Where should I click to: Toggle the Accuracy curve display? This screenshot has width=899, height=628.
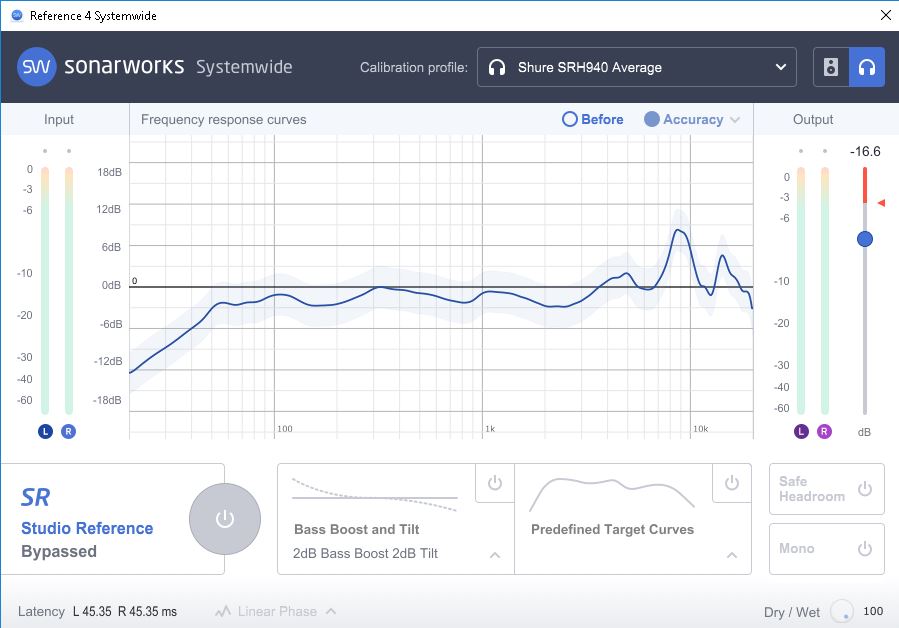pyautogui.click(x=684, y=119)
